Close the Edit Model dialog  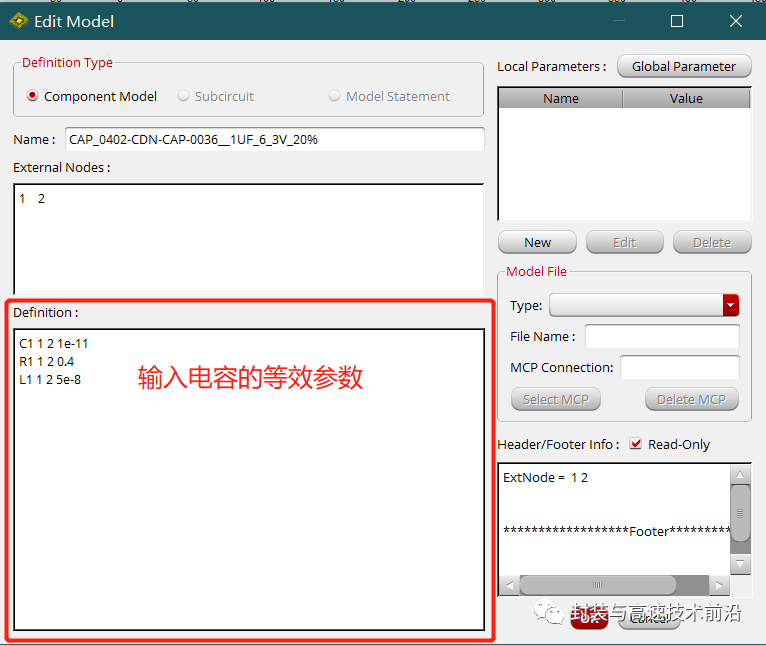click(x=736, y=21)
